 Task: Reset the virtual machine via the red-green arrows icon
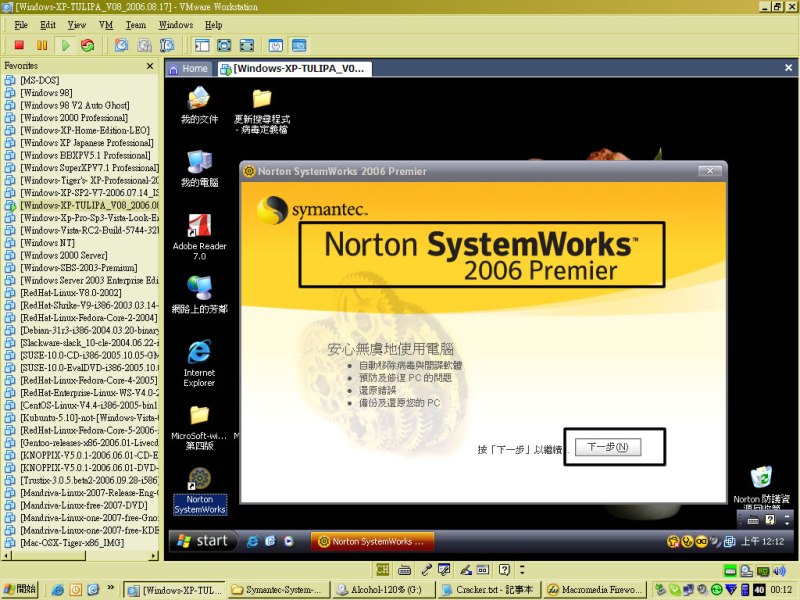(x=88, y=45)
